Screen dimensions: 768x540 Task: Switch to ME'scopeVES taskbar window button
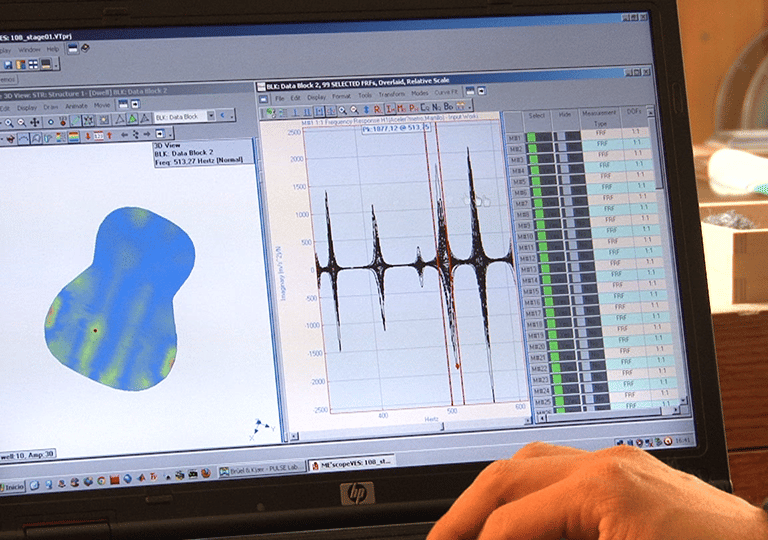[351, 464]
